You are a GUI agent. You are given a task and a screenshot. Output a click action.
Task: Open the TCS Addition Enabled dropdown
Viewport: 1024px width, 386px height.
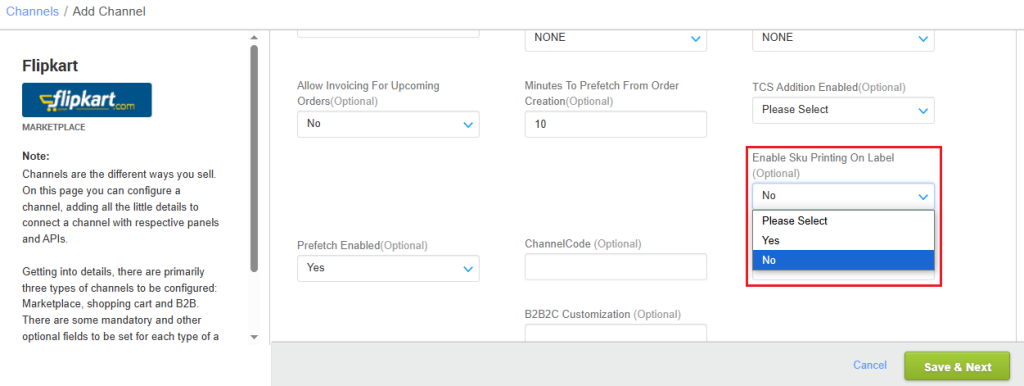click(843, 110)
